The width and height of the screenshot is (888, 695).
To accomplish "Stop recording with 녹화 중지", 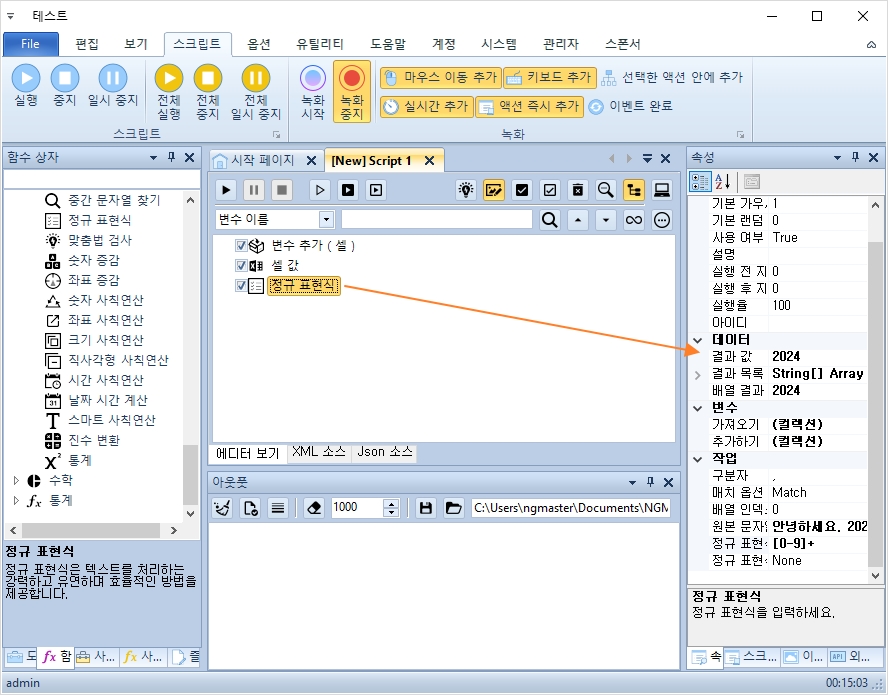I will click(352, 92).
